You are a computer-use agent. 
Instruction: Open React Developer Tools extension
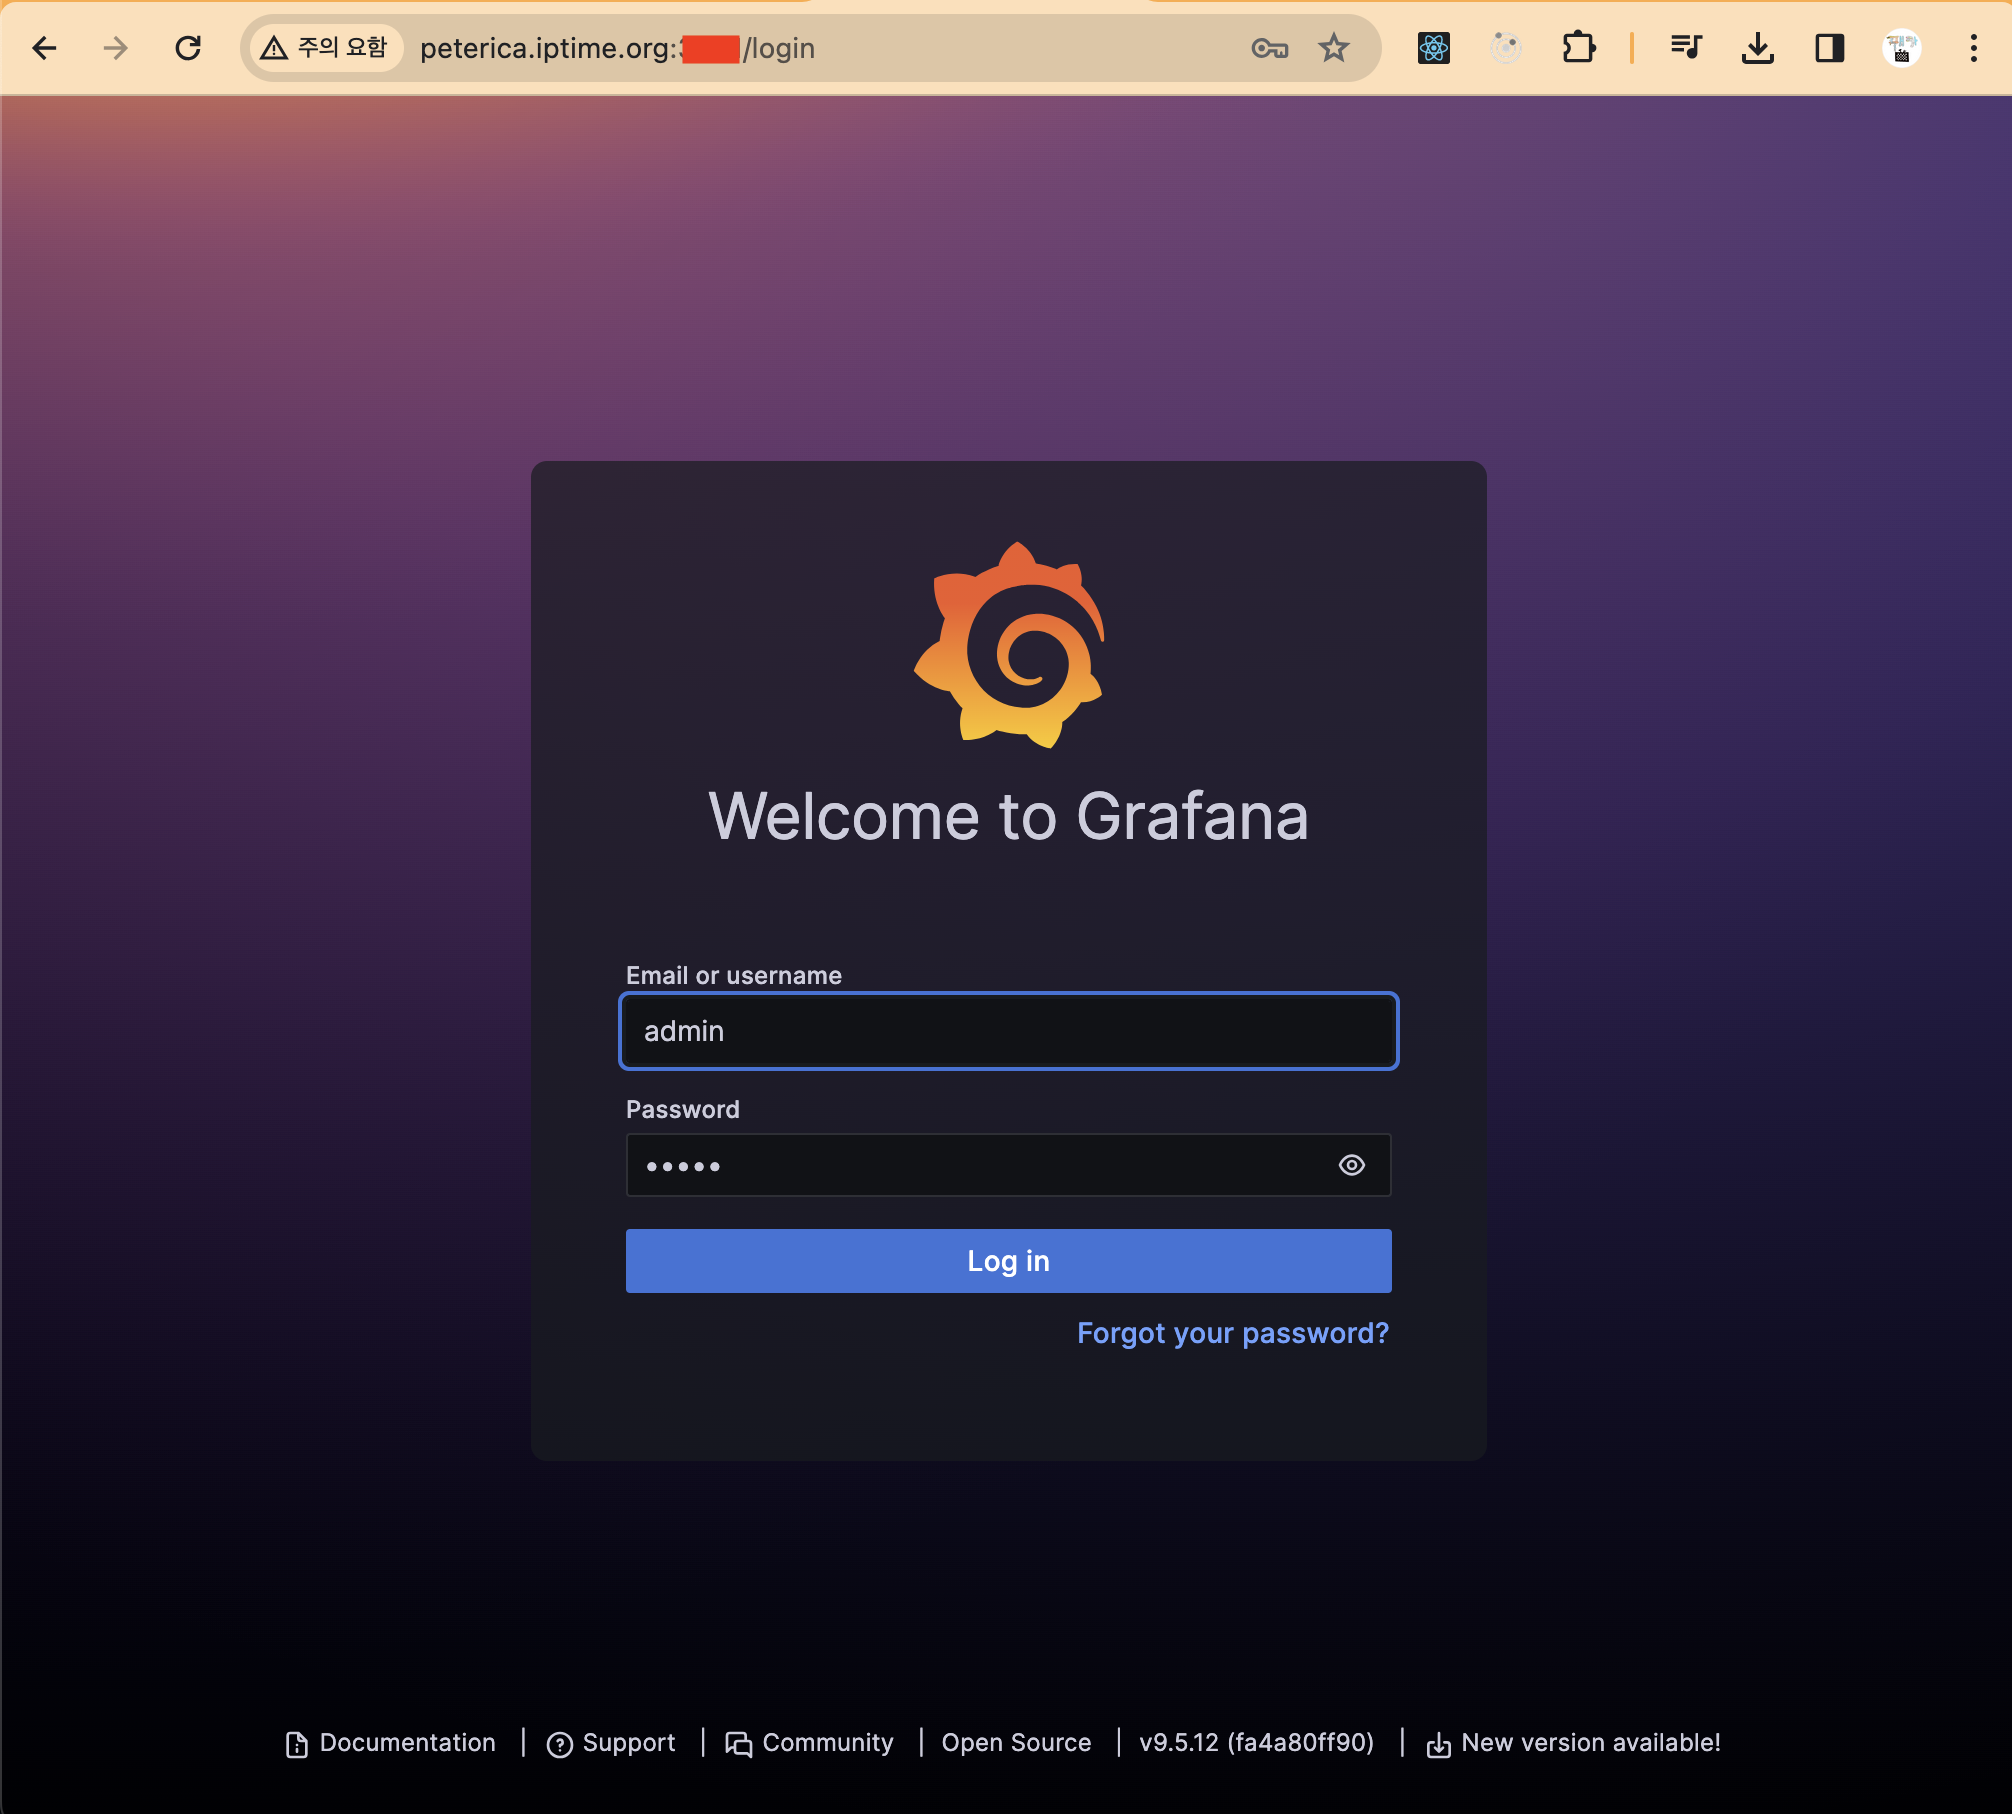point(1433,48)
